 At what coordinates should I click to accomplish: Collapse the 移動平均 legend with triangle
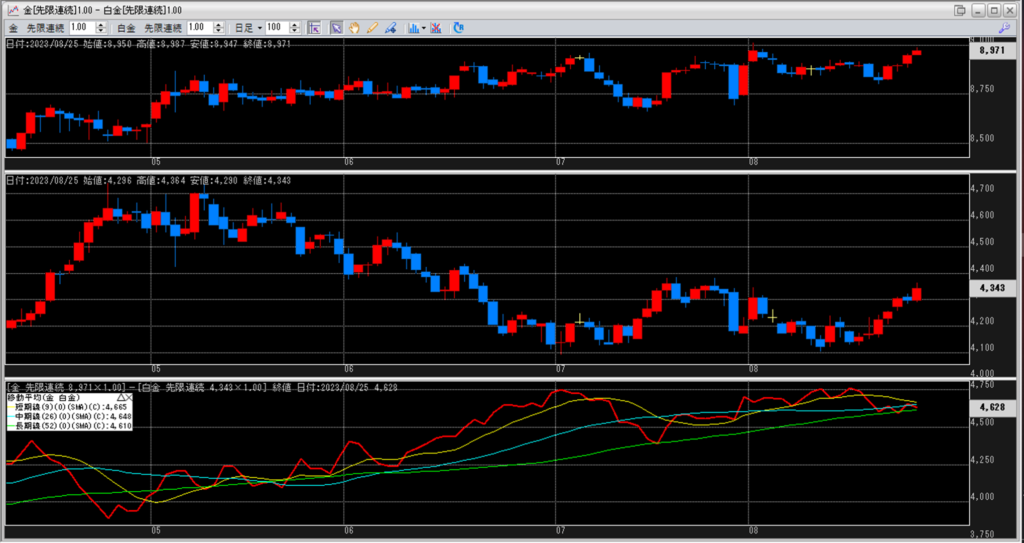click(121, 397)
